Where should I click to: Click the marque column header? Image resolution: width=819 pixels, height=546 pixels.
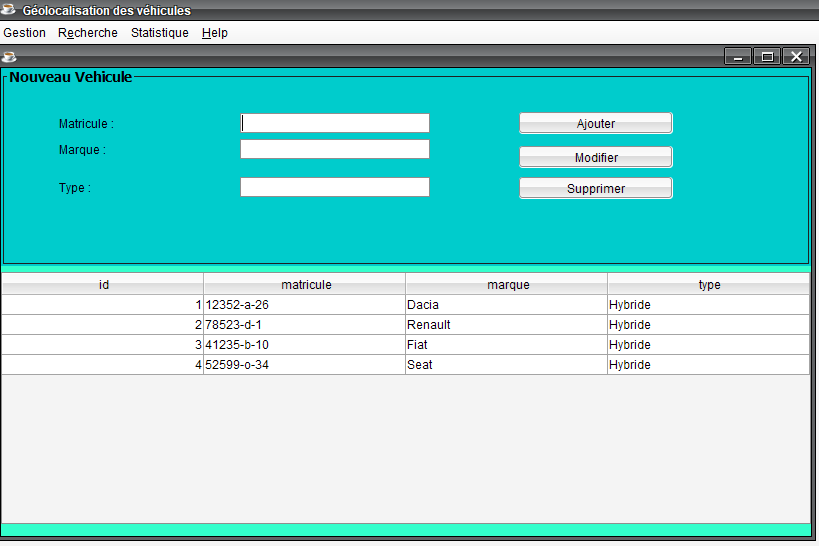click(507, 284)
